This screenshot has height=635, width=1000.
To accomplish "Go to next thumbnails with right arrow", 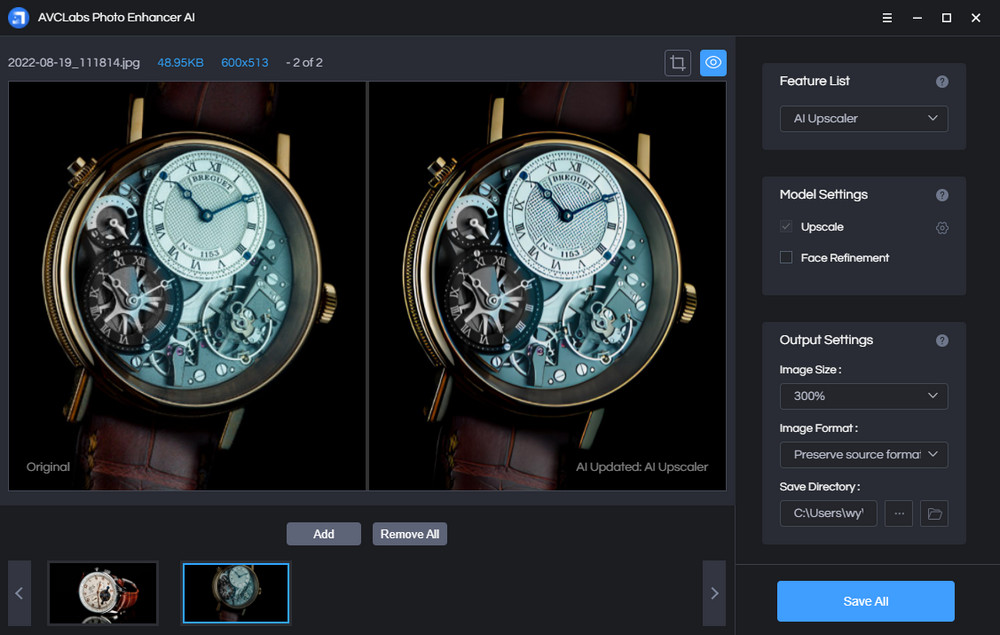I will point(714,593).
